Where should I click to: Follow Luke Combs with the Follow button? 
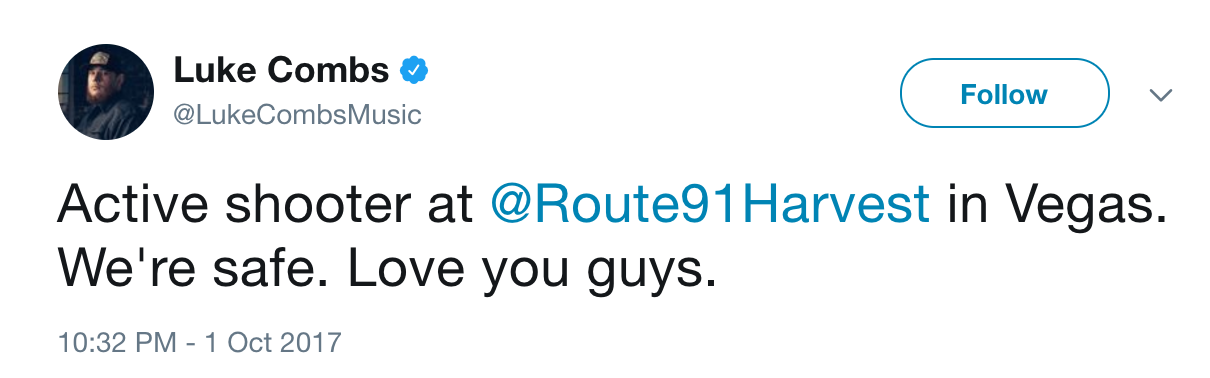(1004, 94)
